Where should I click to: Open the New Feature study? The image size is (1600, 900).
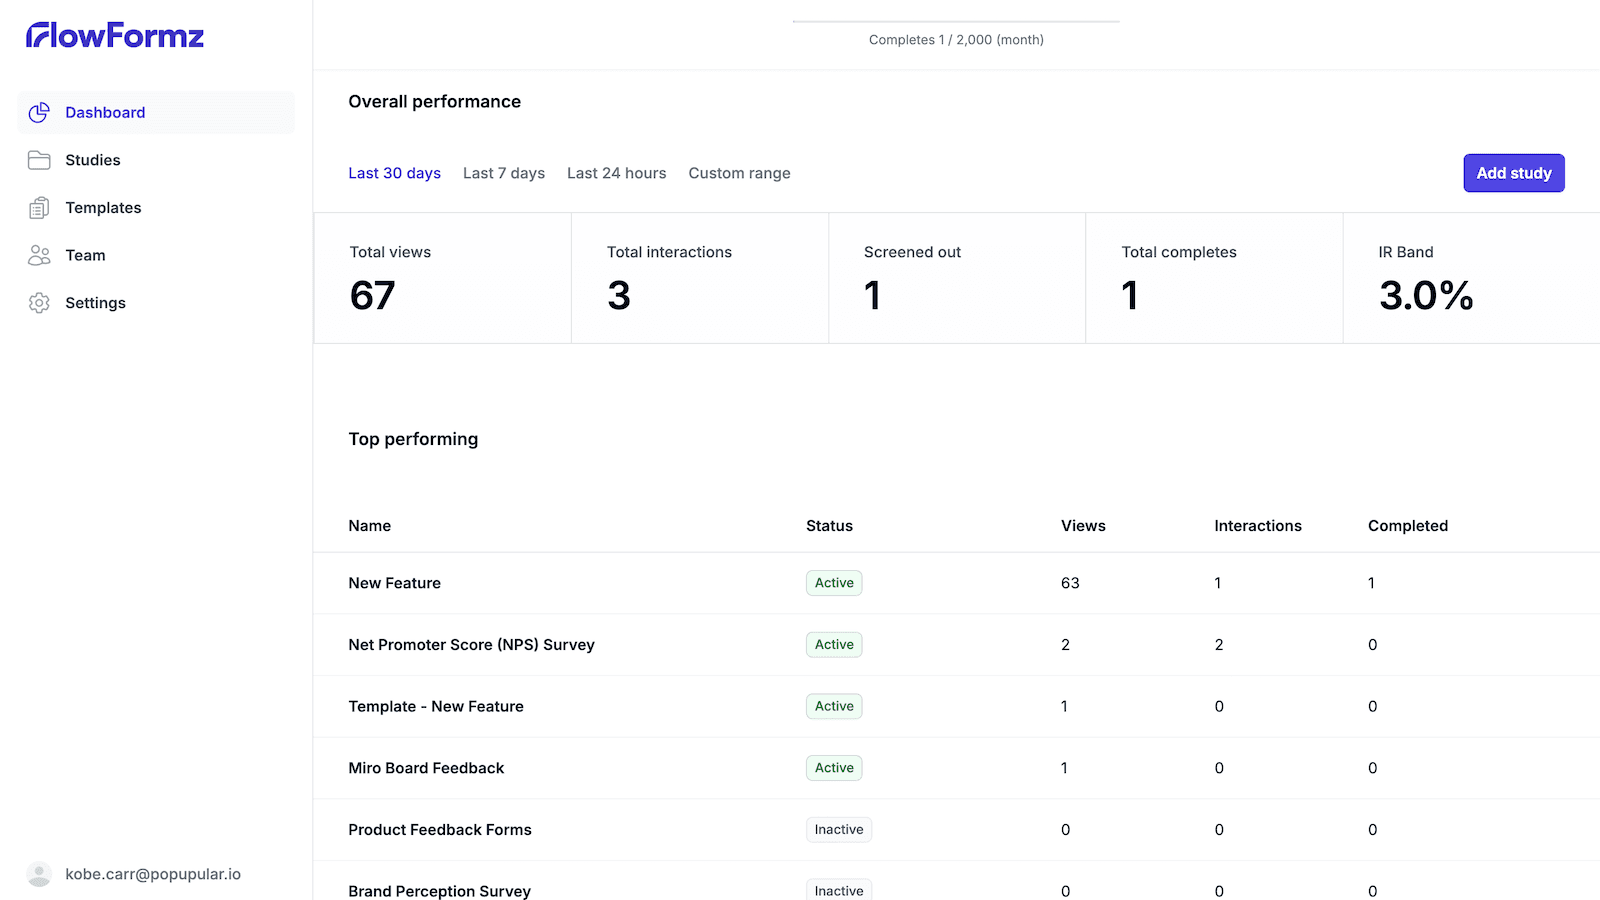394,583
